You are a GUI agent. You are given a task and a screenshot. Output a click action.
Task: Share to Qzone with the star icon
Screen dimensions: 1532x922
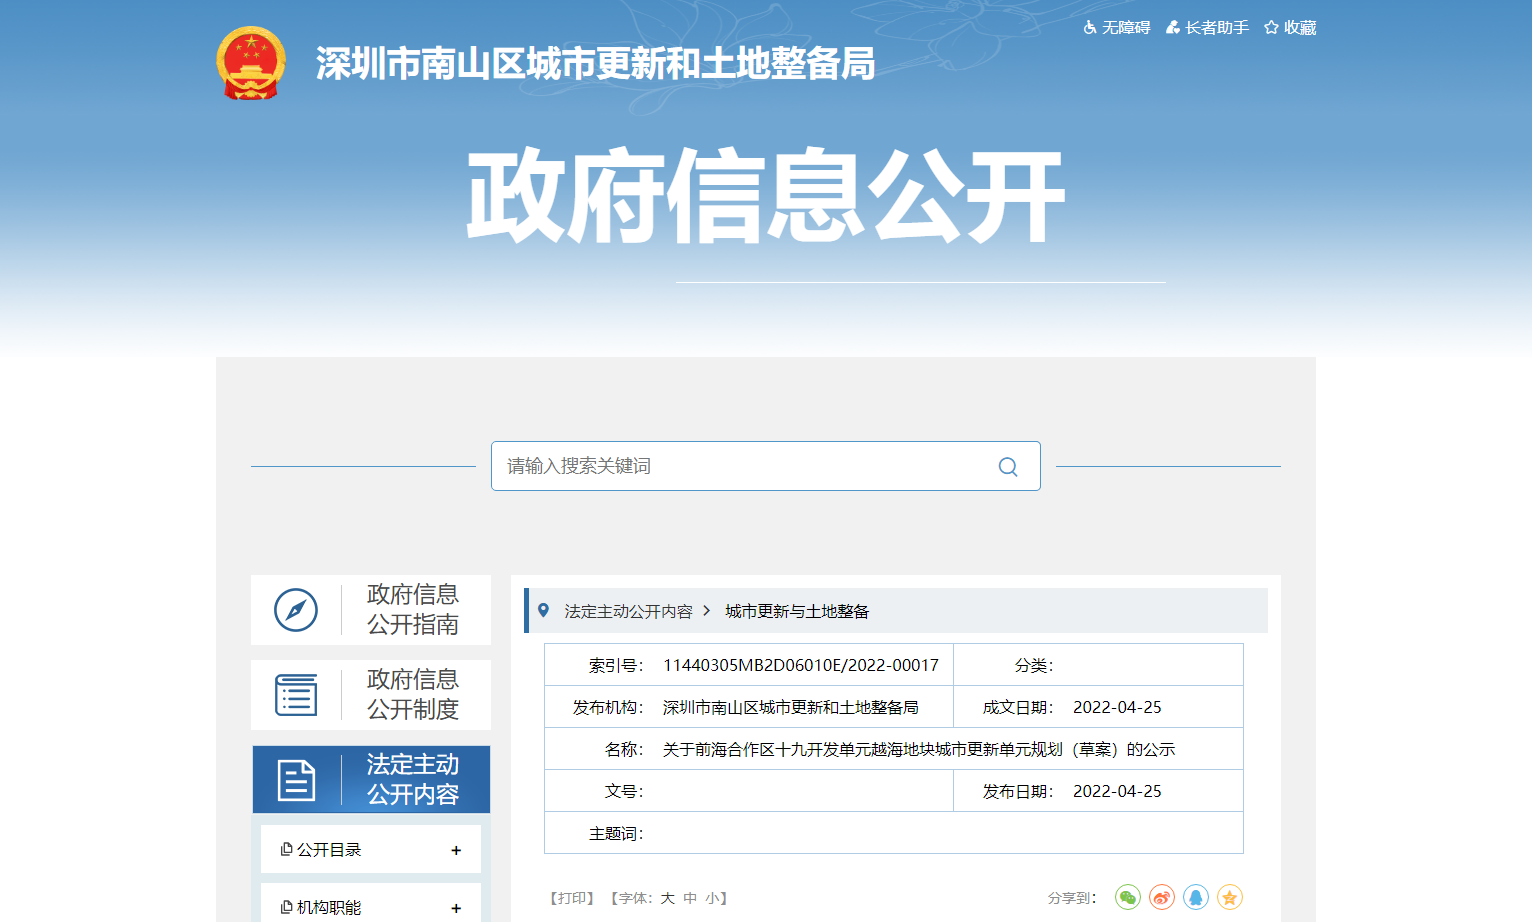pyautogui.click(x=1230, y=897)
